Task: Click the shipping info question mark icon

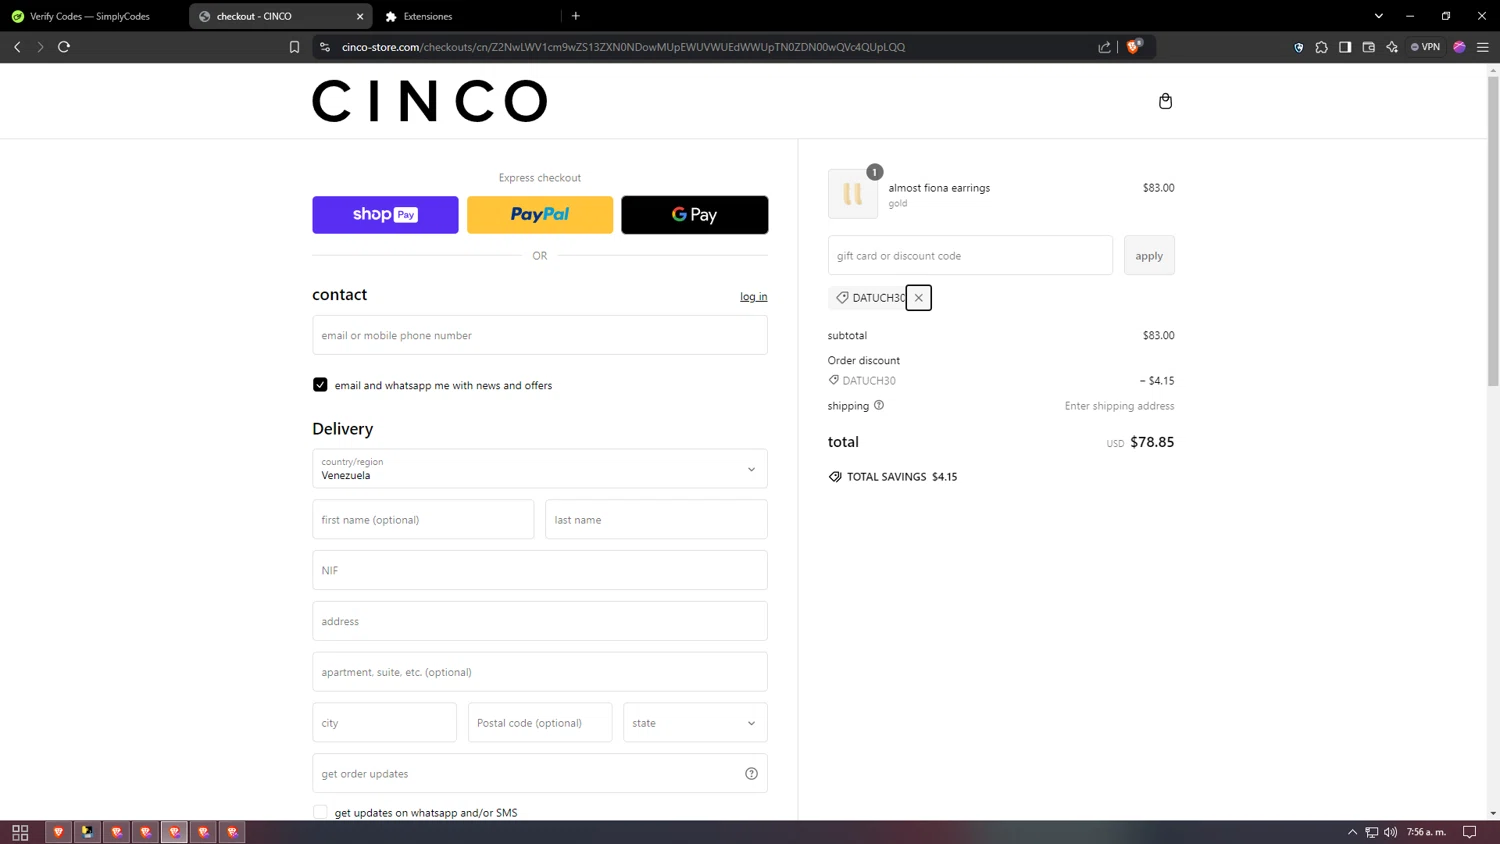Action: pos(879,405)
